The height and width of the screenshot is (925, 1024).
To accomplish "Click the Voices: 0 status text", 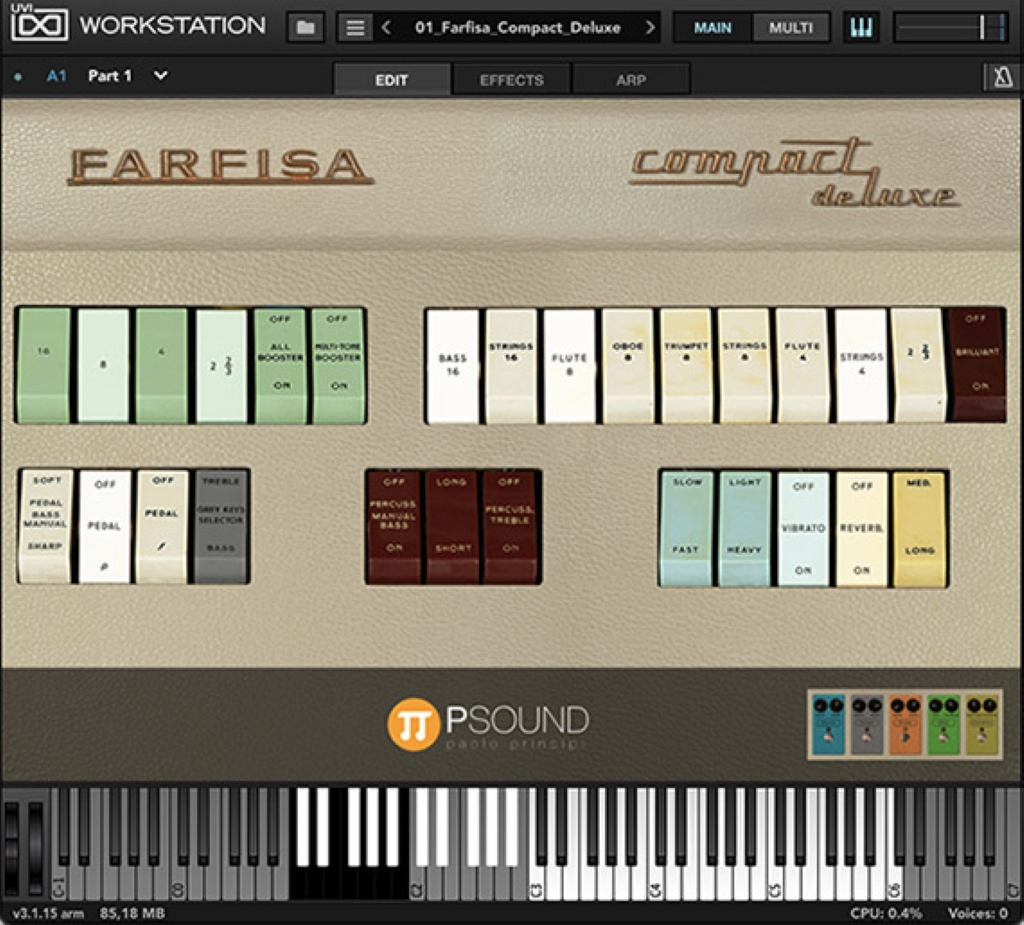I will pyautogui.click(x=978, y=913).
